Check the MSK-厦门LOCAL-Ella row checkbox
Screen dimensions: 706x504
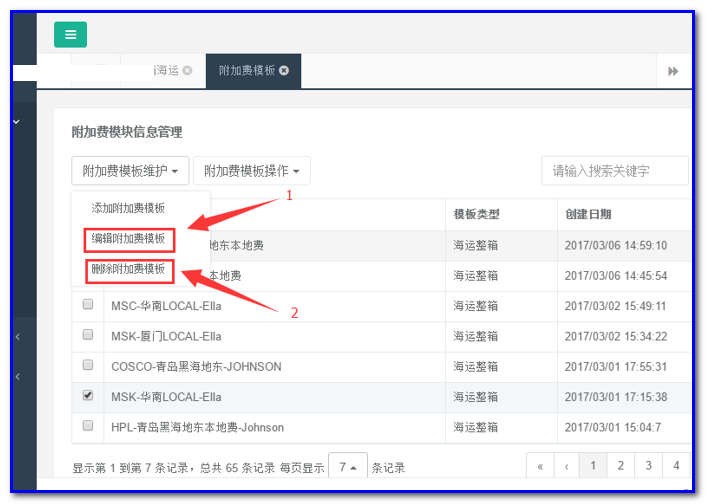[x=88, y=334]
